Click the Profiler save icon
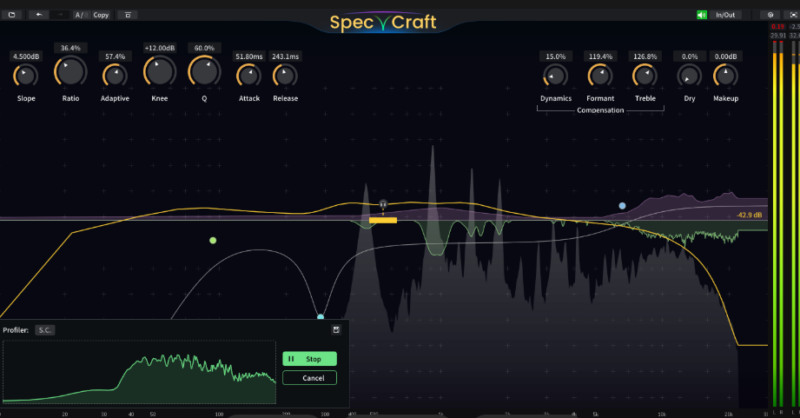Image resolution: width=800 pixels, height=418 pixels. tap(336, 330)
